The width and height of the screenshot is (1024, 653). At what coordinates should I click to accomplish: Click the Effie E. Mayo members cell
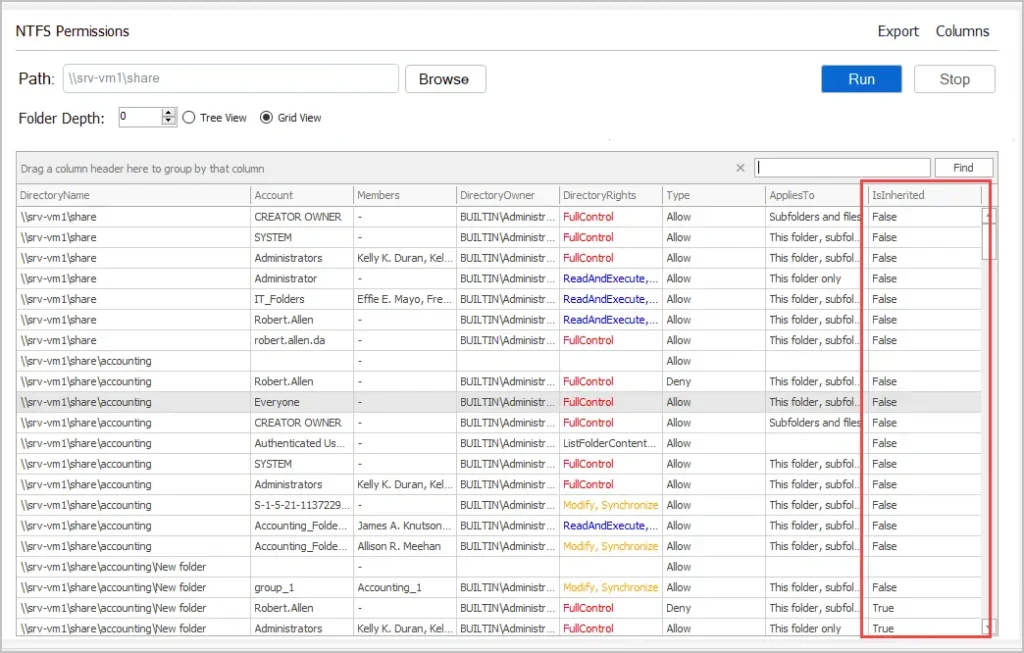tap(404, 299)
